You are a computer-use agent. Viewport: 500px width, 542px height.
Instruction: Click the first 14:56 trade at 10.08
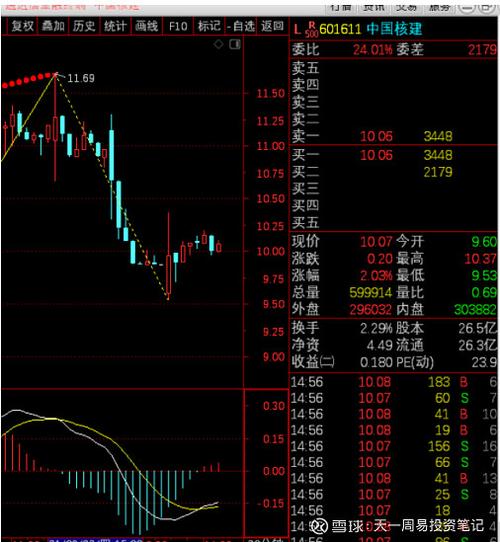tap(394, 382)
